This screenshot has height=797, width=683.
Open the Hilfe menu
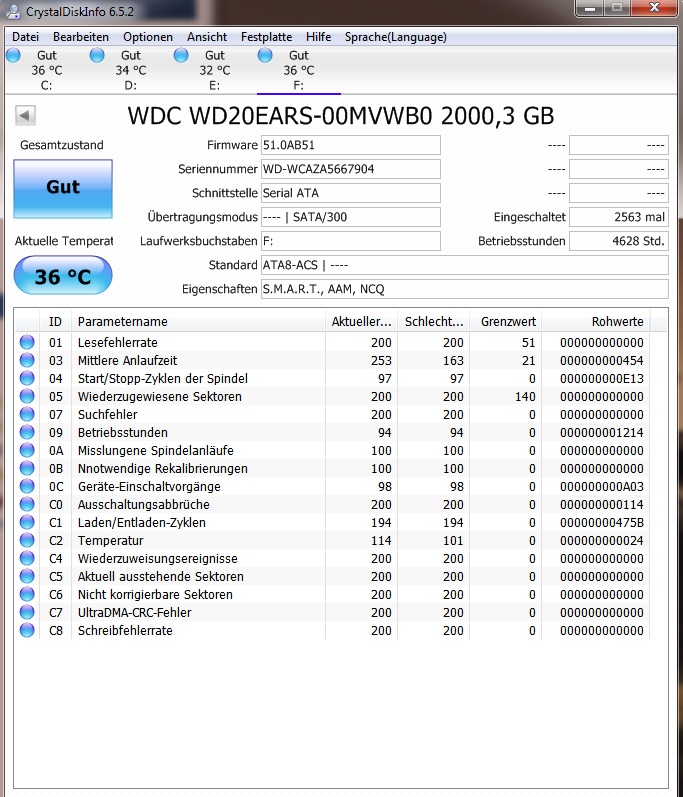(x=319, y=37)
